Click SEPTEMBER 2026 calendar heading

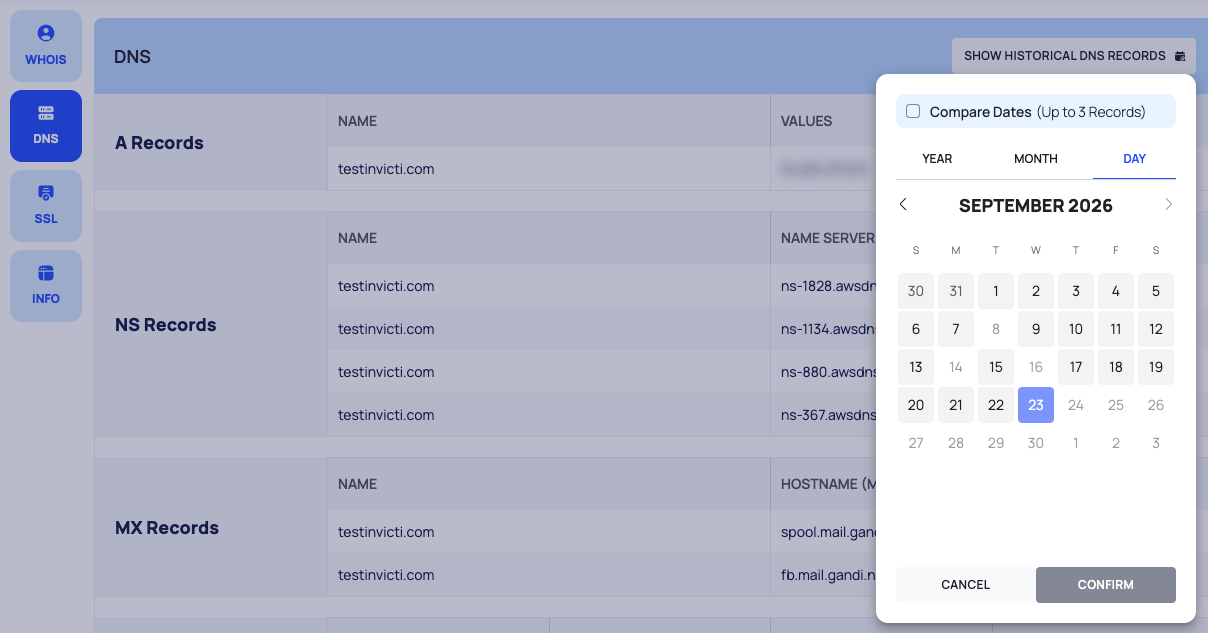click(x=1036, y=205)
